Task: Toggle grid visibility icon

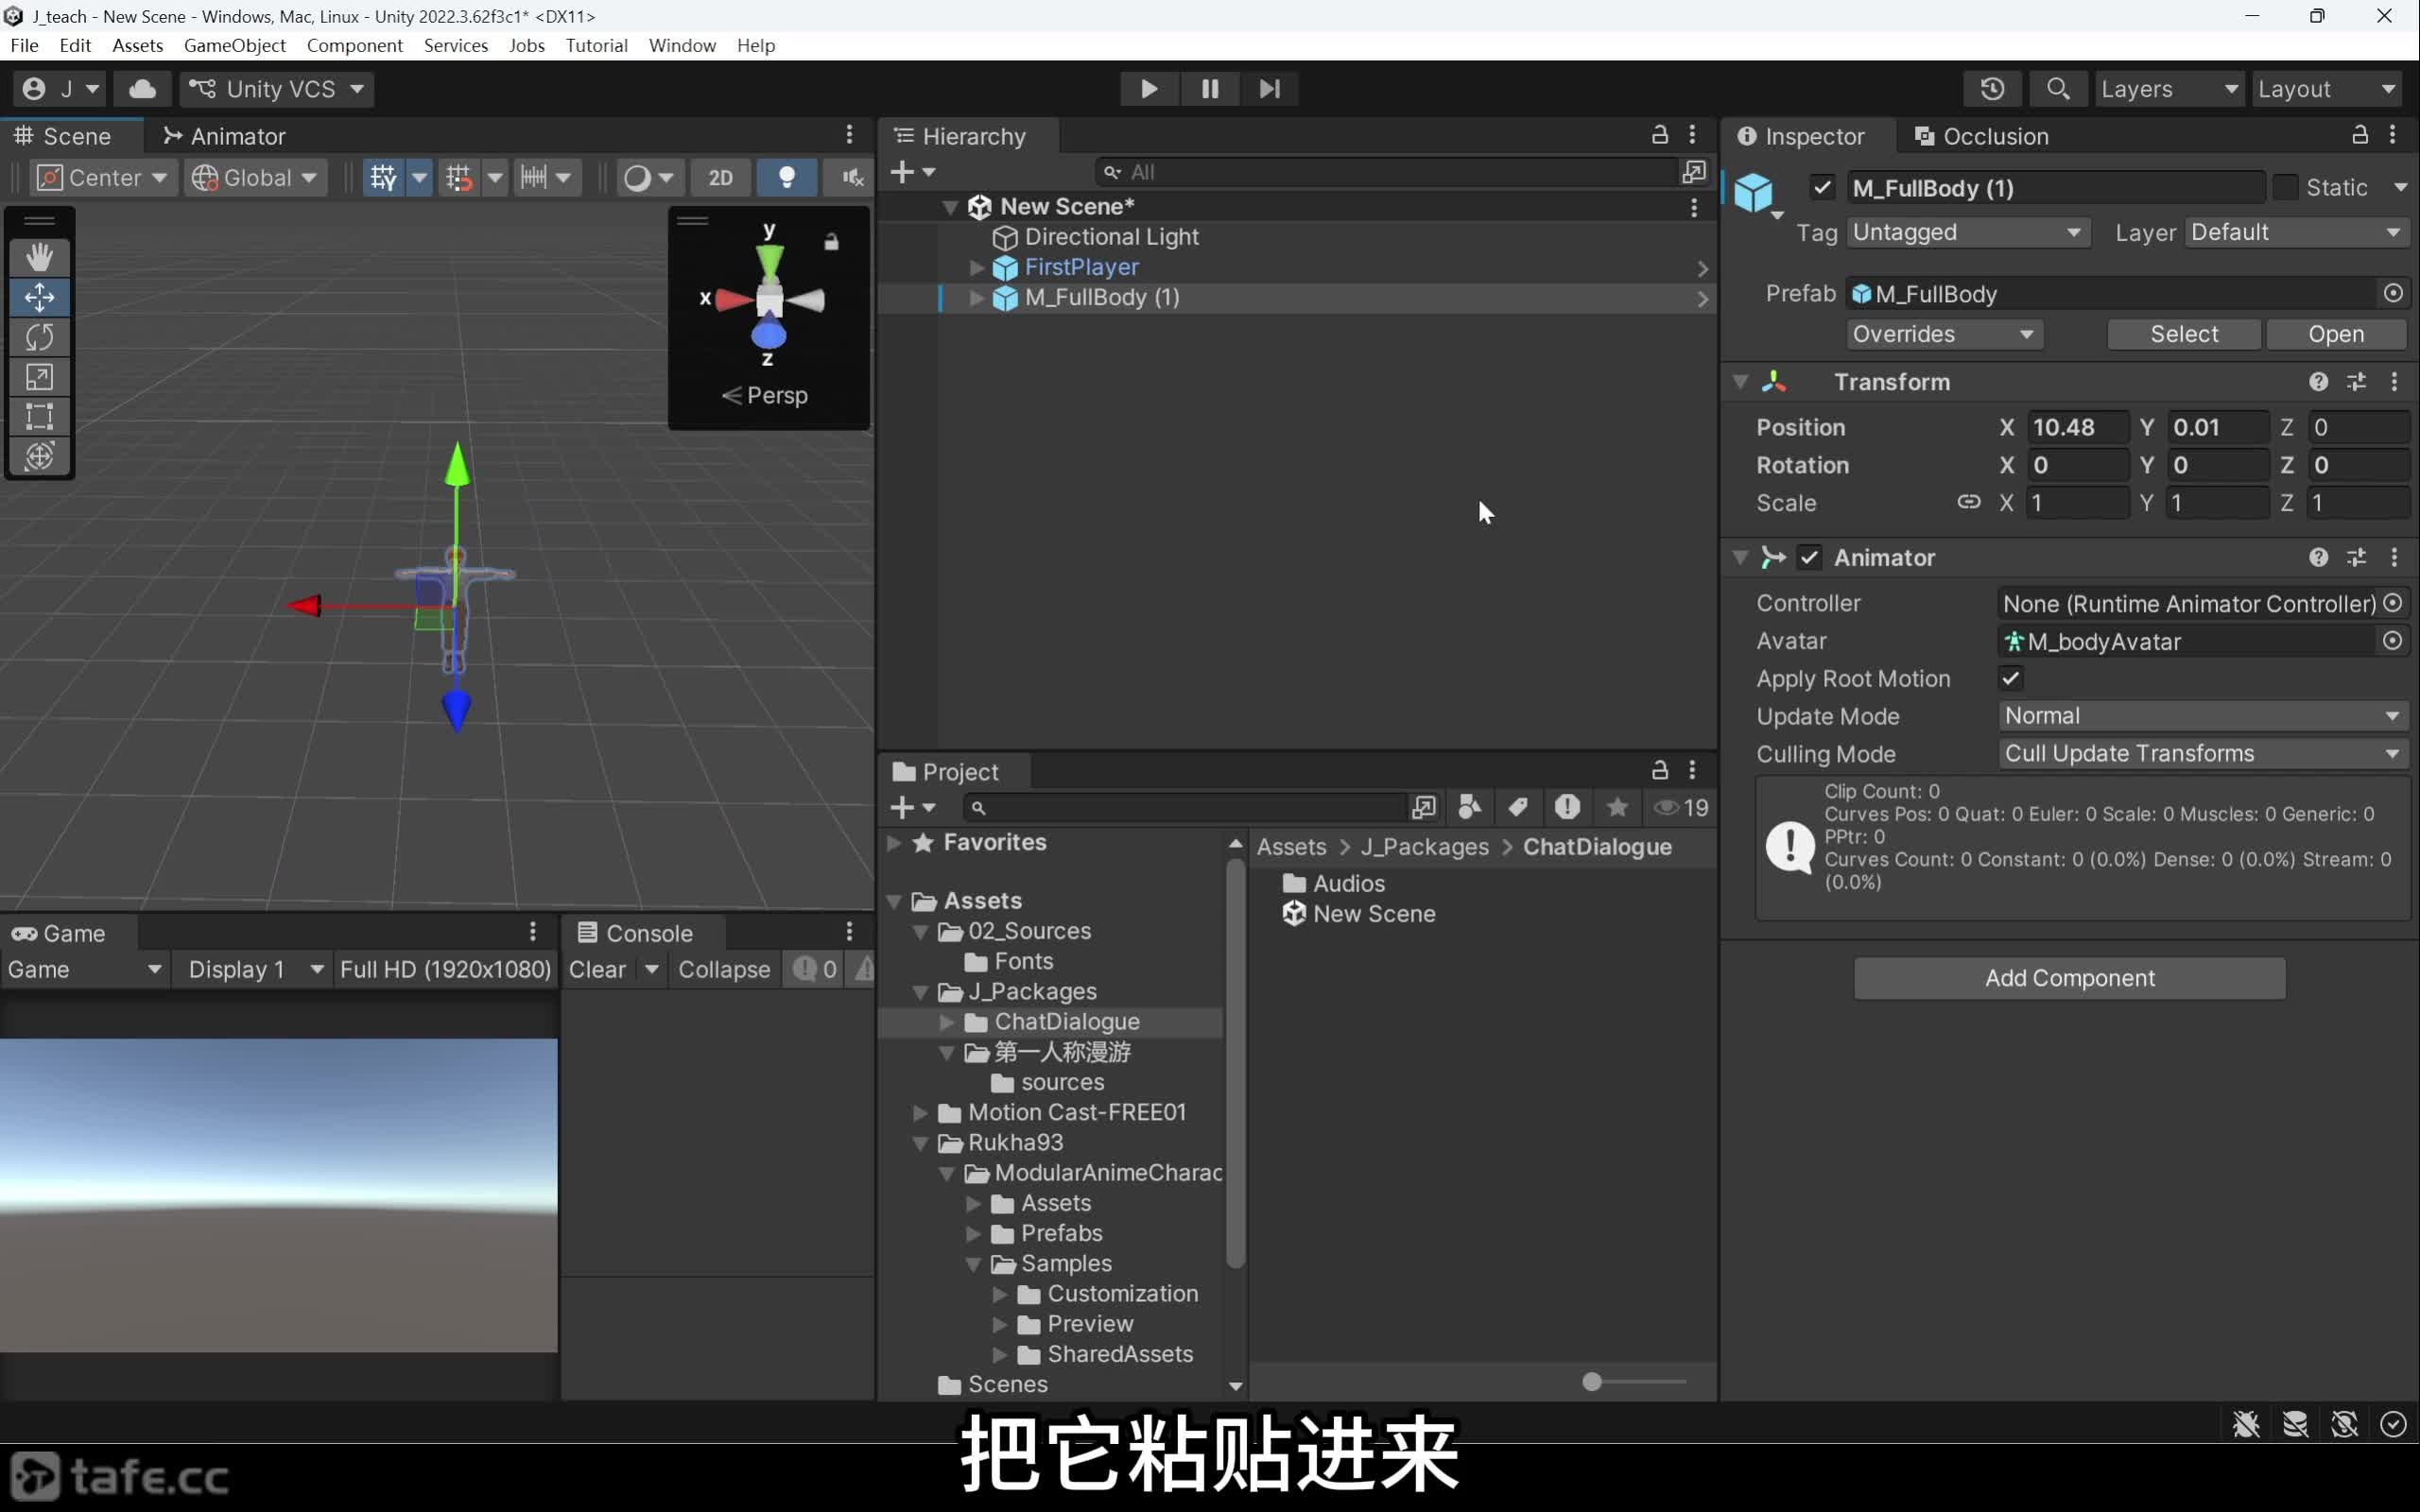Action: (383, 178)
